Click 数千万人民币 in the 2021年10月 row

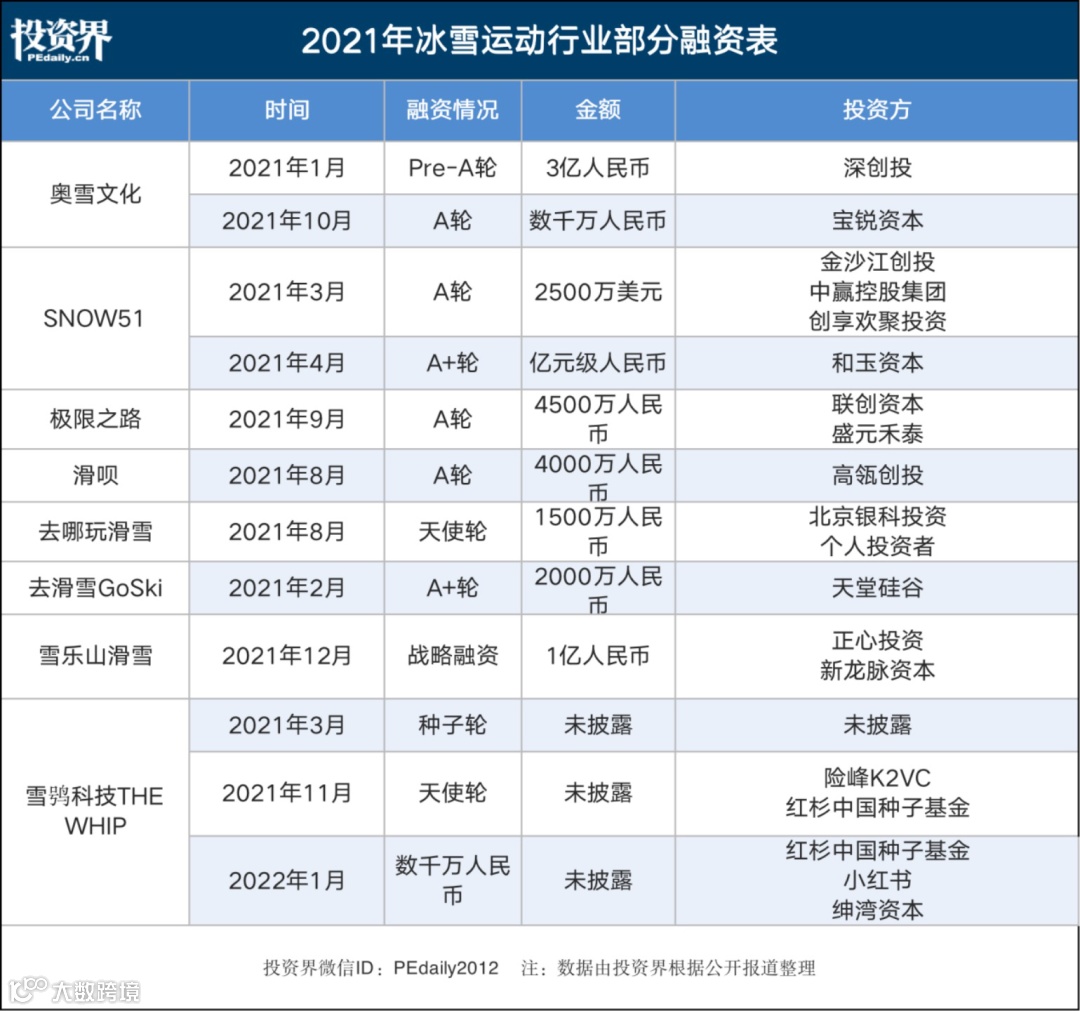[598, 221]
